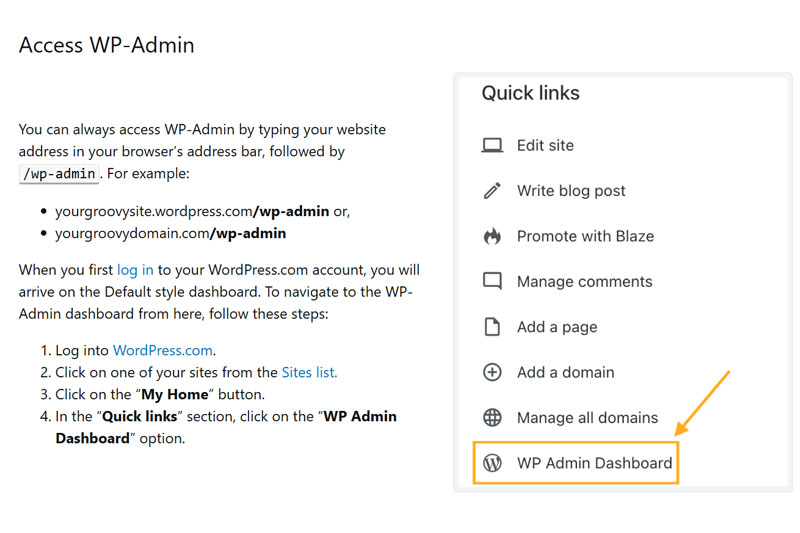
Task: Click the Access WP-Admin heading
Action: pos(107,45)
